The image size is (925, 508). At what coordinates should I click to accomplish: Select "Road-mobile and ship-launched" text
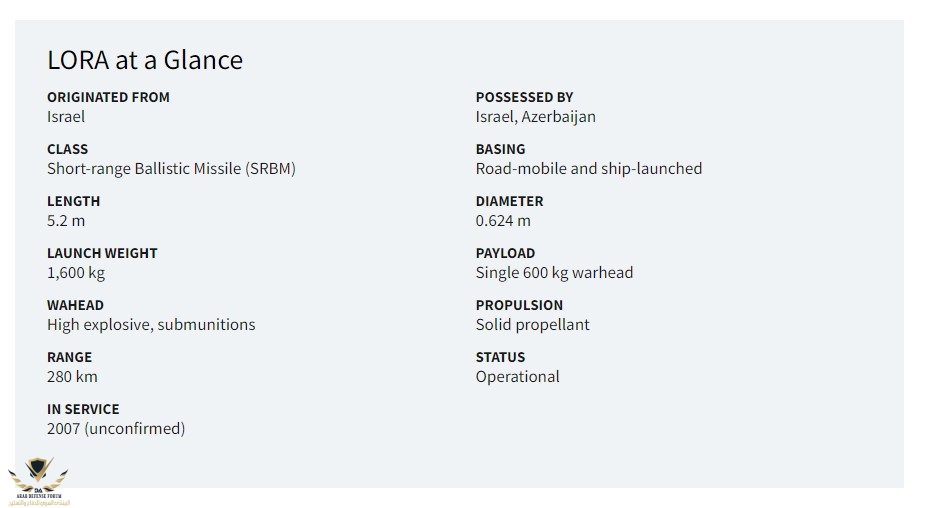click(588, 169)
